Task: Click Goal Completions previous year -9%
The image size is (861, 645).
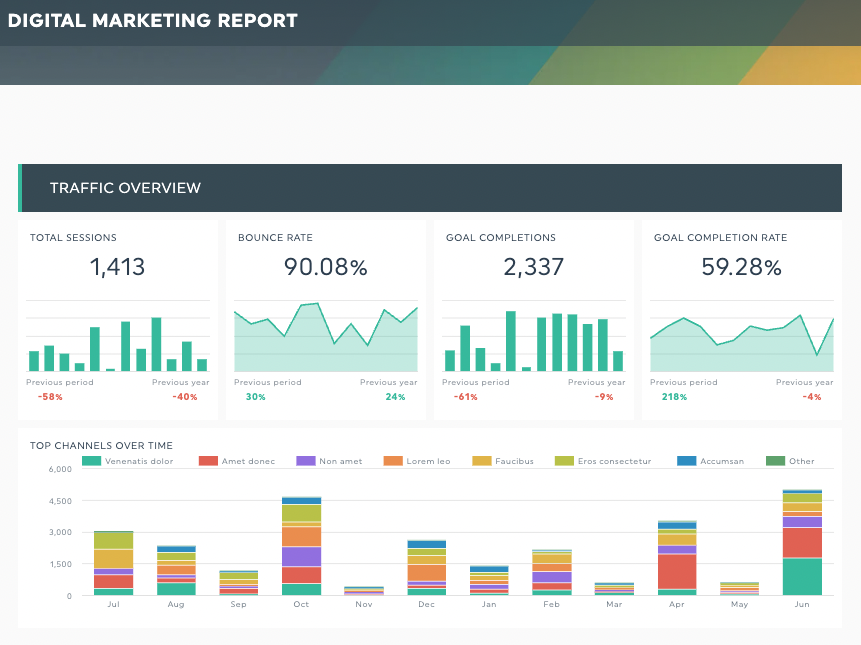Action: click(603, 397)
